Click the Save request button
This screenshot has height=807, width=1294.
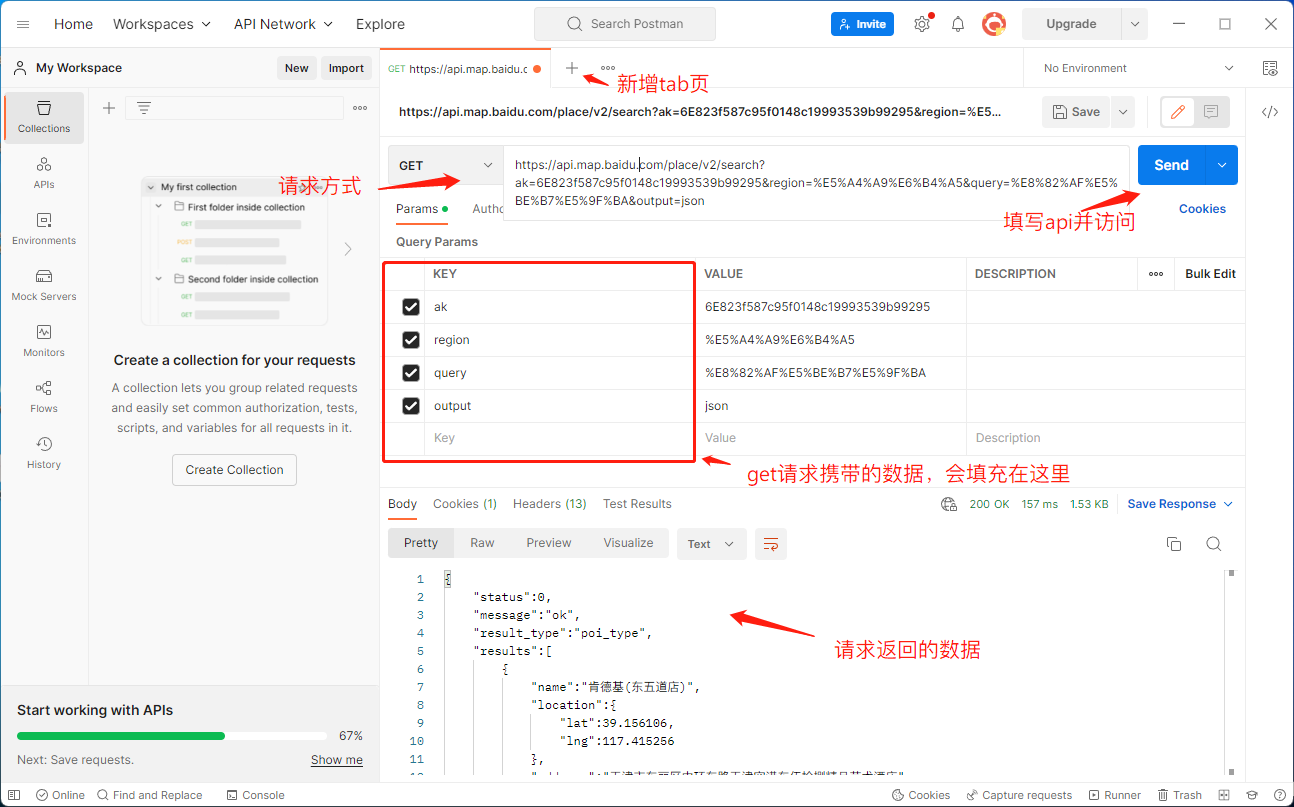[1076, 112]
